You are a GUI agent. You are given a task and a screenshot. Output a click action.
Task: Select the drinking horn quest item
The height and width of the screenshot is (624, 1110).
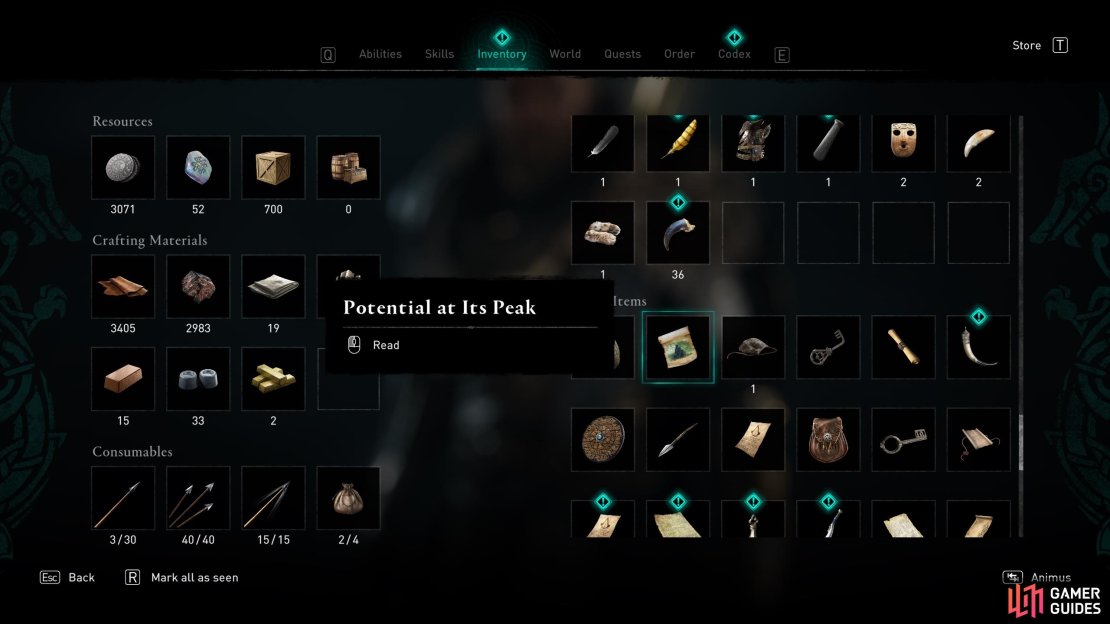[978, 347]
